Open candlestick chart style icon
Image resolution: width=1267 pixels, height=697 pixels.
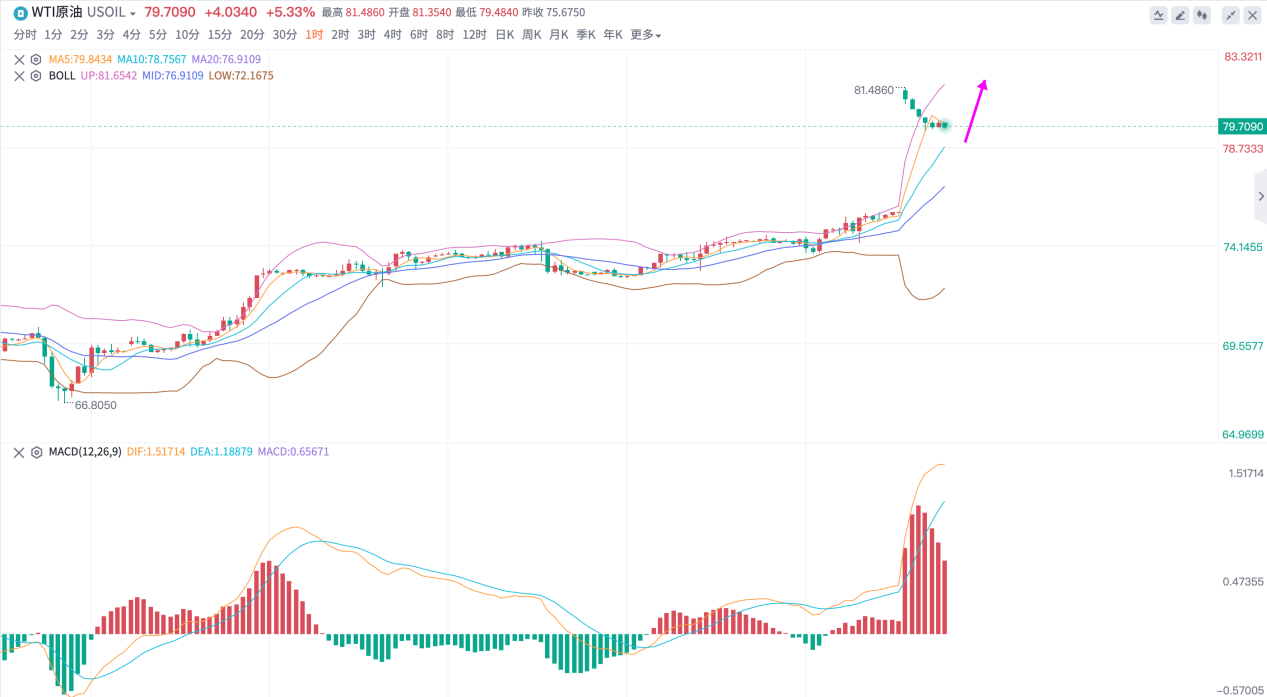tap(1202, 15)
